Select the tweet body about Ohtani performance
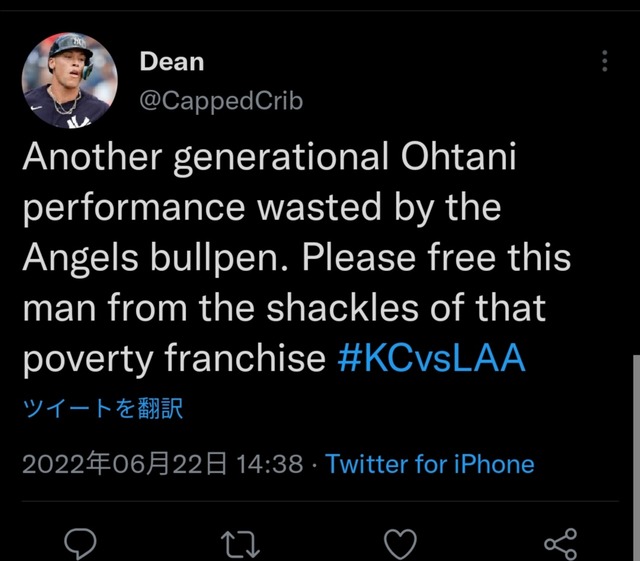This screenshot has height=561, width=640. (x=297, y=258)
